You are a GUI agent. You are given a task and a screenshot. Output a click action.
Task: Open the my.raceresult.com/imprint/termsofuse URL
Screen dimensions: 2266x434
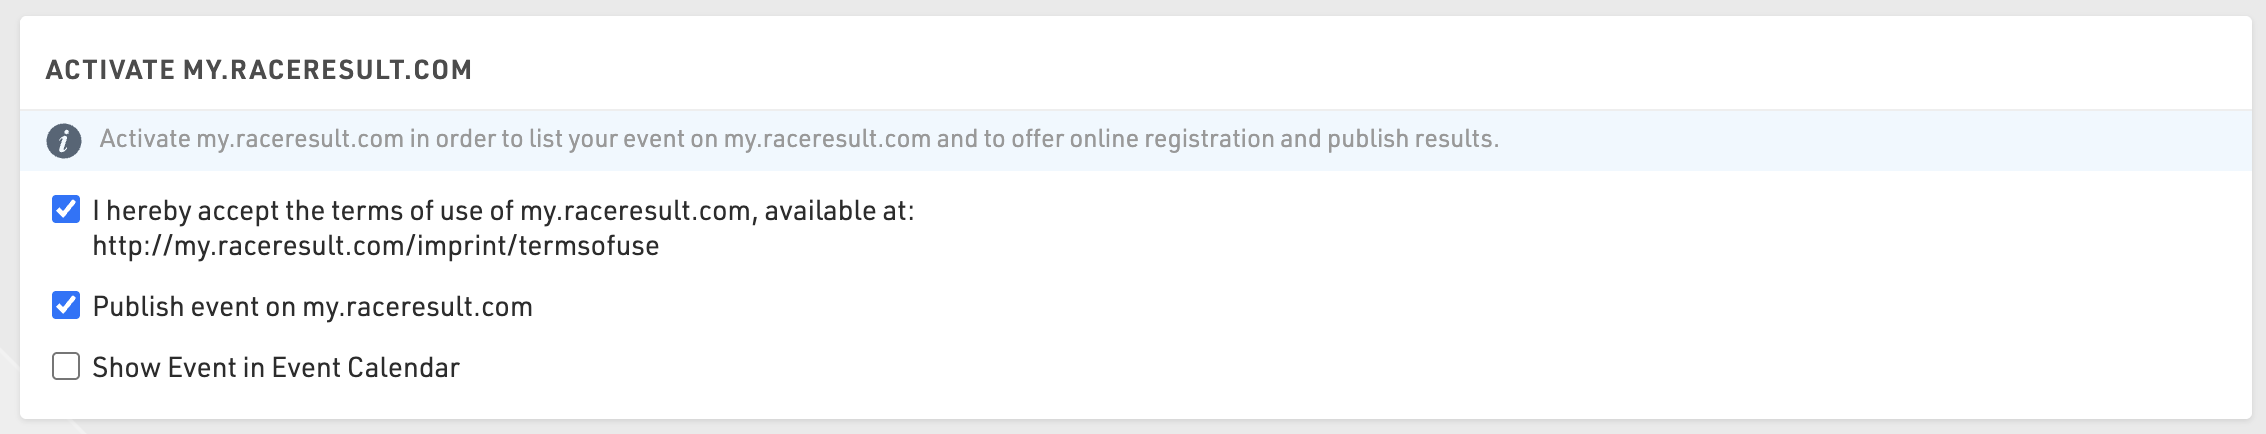[x=376, y=246]
